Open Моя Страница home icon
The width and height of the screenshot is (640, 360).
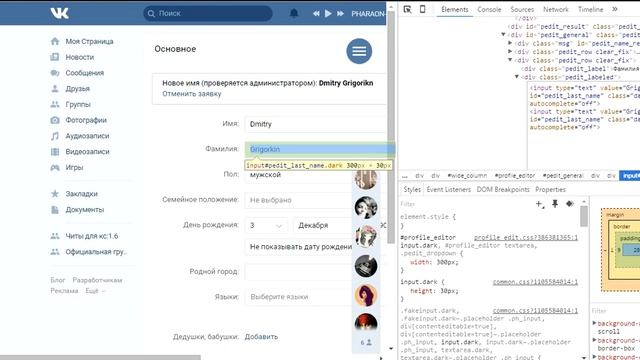[55, 41]
